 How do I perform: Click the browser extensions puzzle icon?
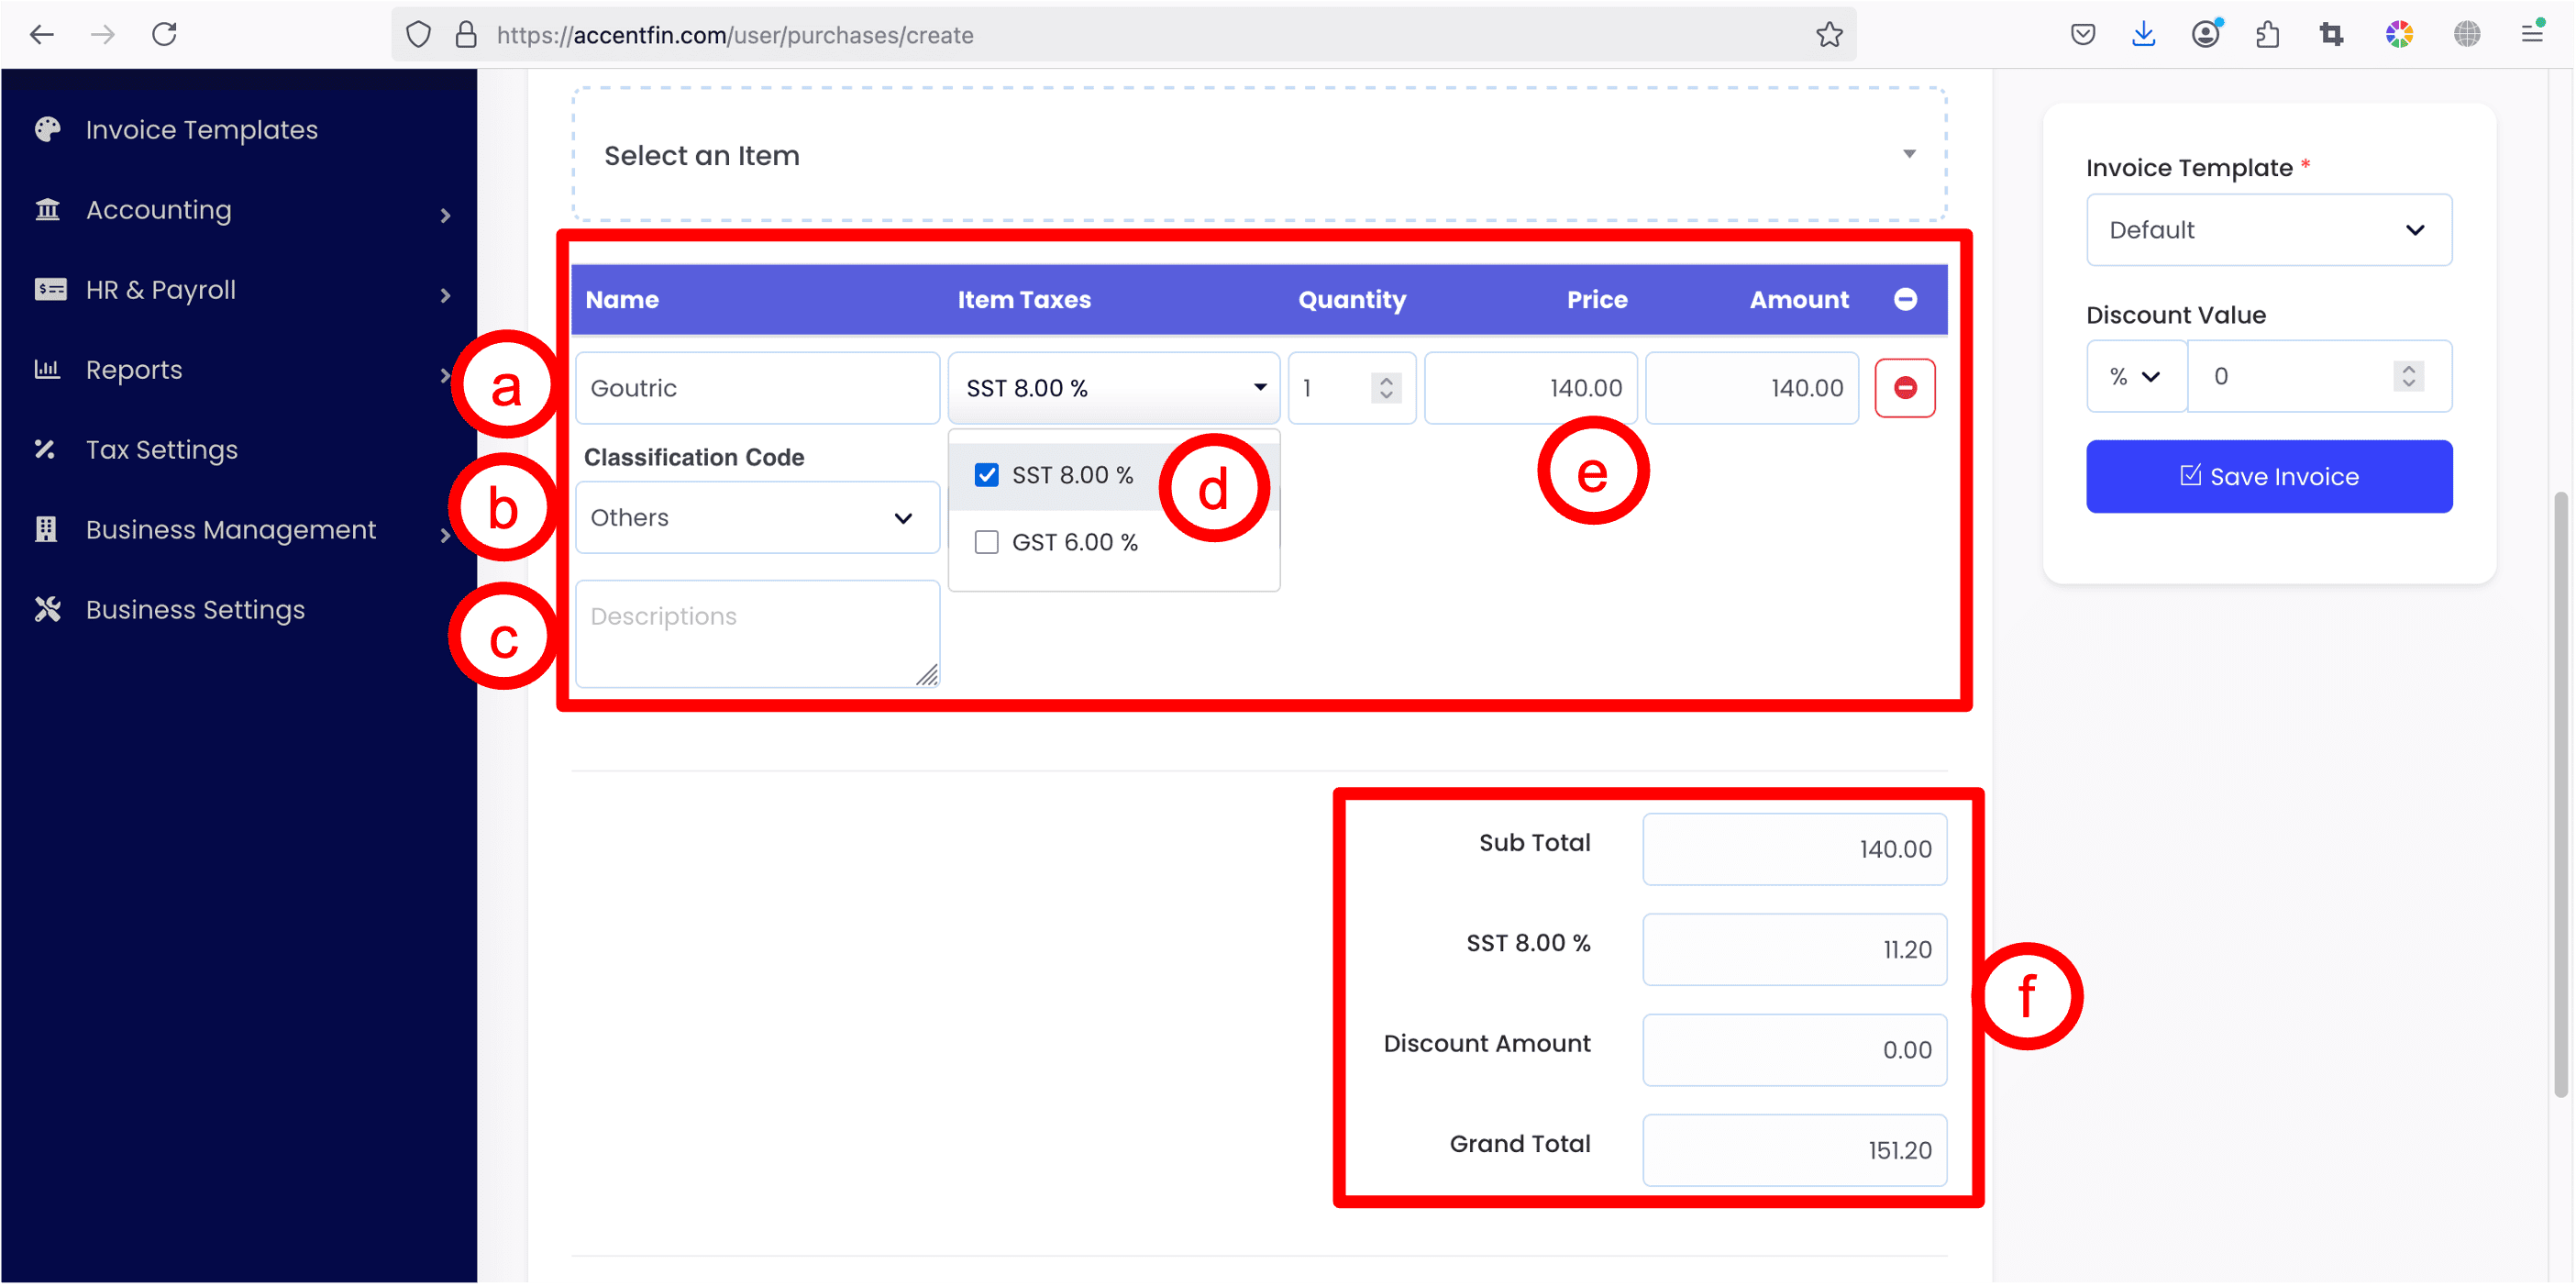(x=2267, y=35)
